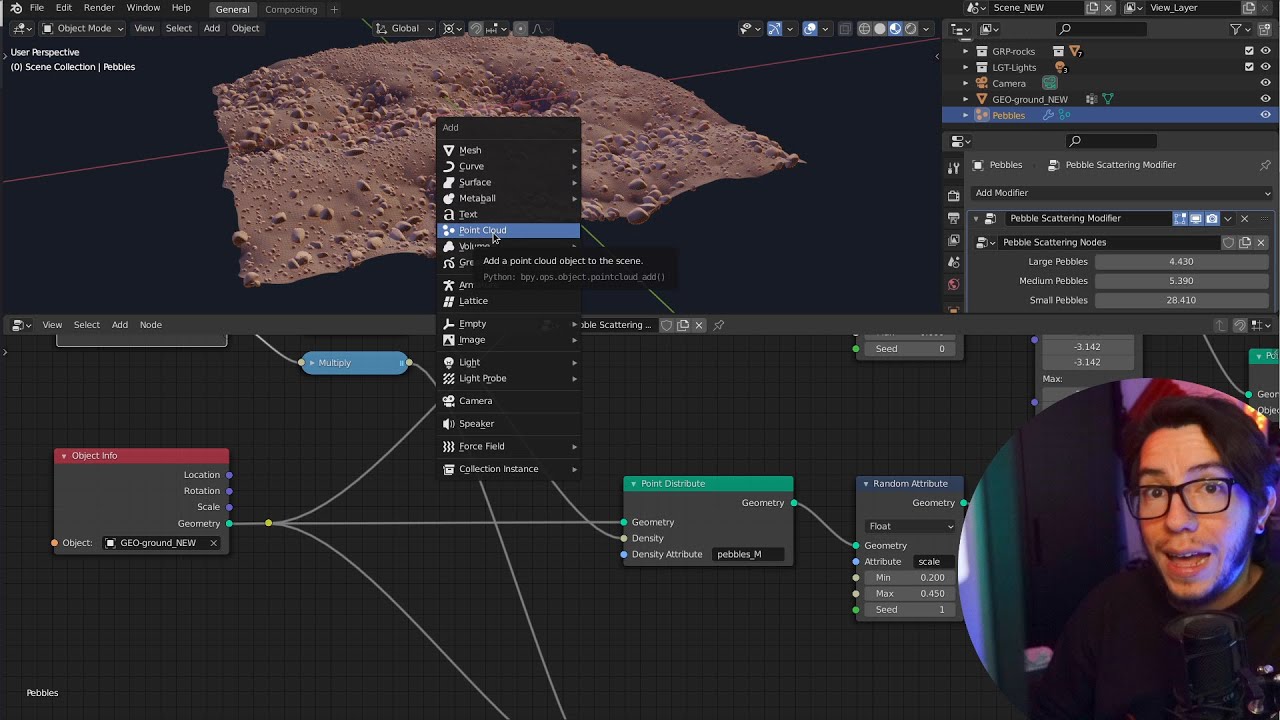Viewport: 1280px width, 720px height.
Task: Select wireframe viewport shading
Action: [864, 28]
